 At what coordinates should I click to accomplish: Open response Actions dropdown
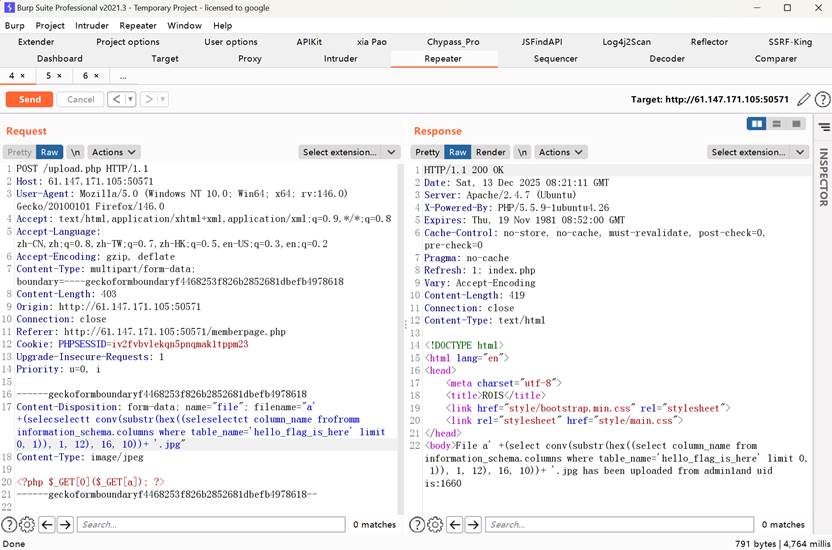[560, 152]
